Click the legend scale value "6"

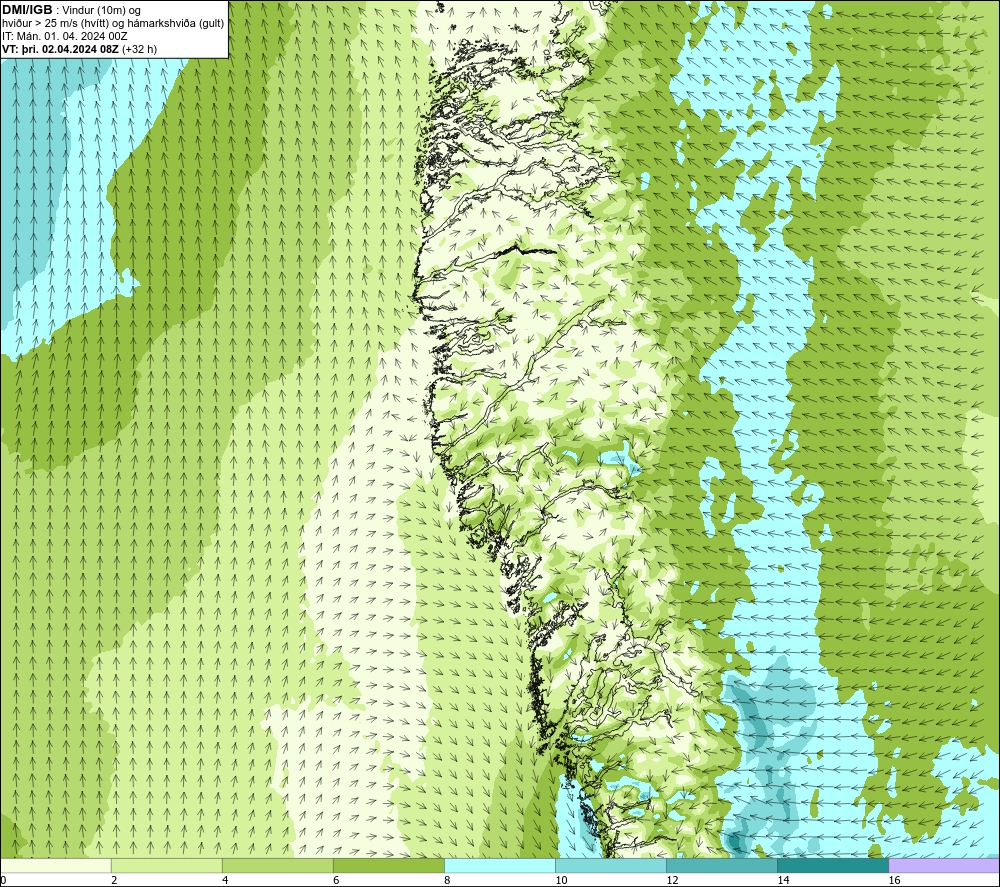(x=336, y=881)
